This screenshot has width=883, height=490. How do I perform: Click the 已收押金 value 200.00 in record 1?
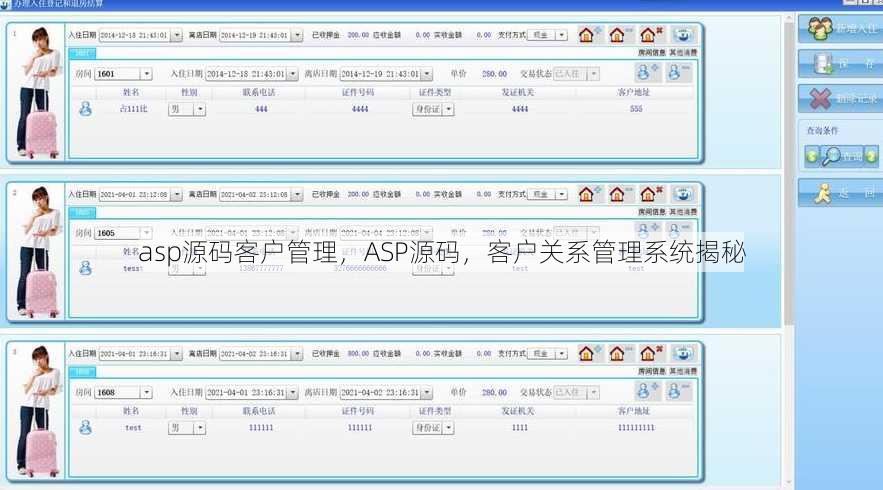pos(358,35)
